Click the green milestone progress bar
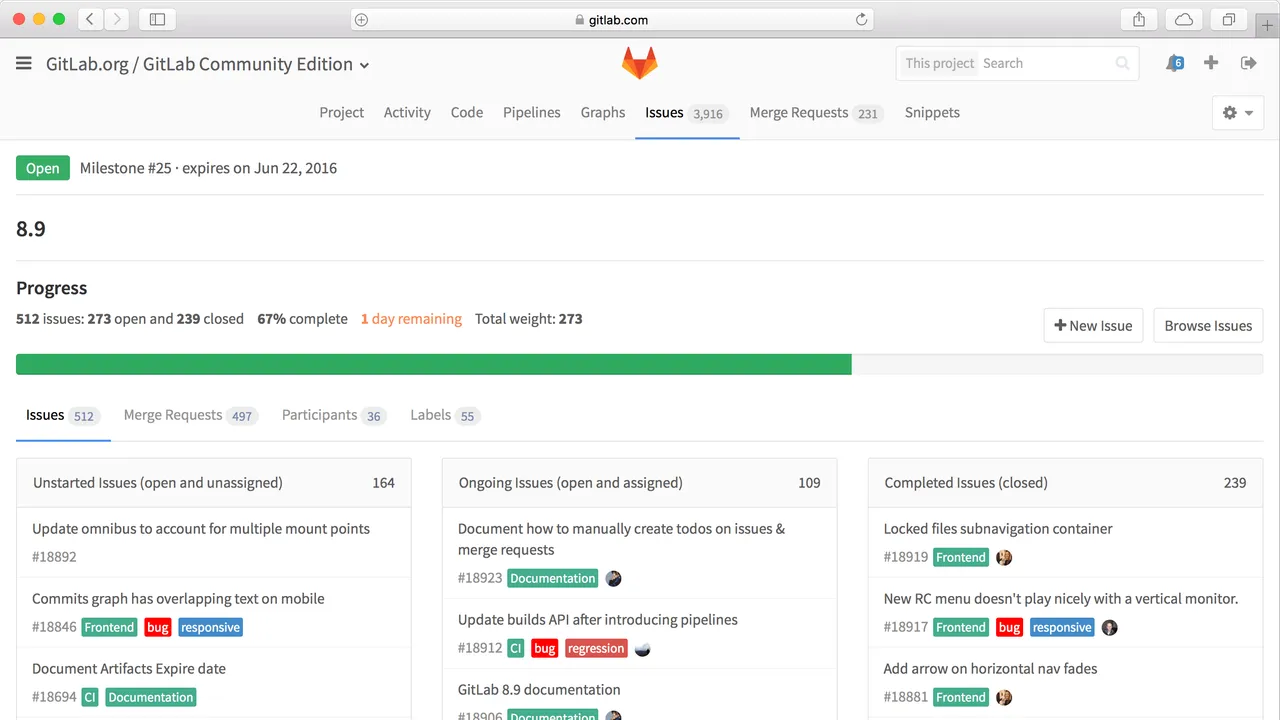1280x720 pixels. tap(434, 364)
